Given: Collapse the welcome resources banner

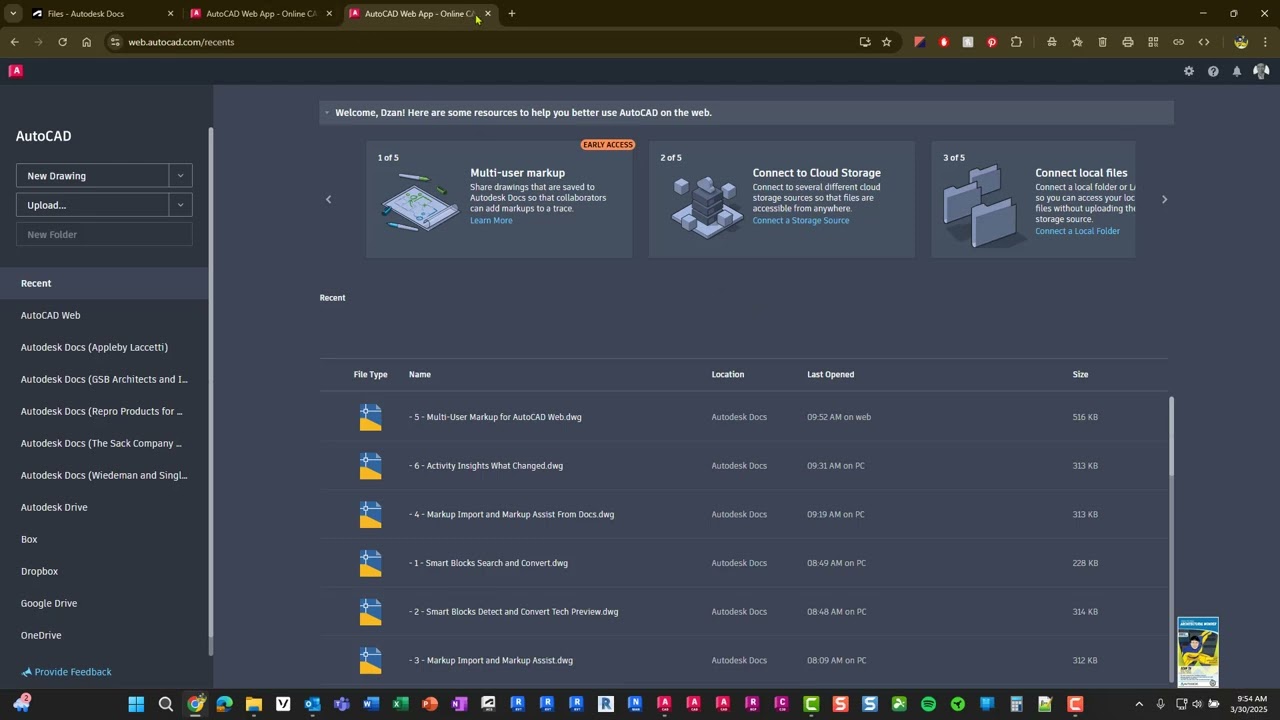Looking at the screenshot, I should tap(326, 113).
